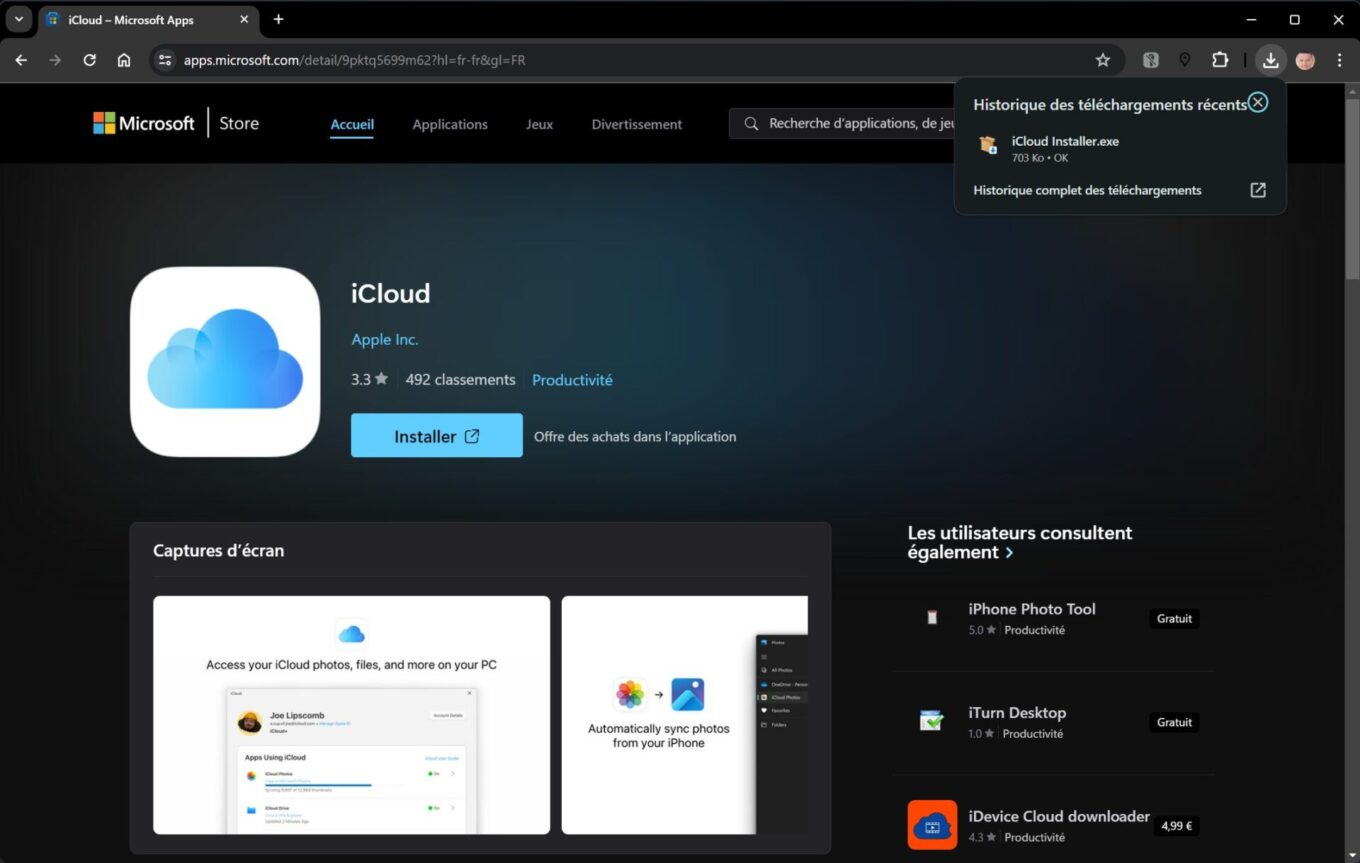Close the iCloud – Microsoft Apps tab
The height and width of the screenshot is (863, 1360).
(244, 19)
